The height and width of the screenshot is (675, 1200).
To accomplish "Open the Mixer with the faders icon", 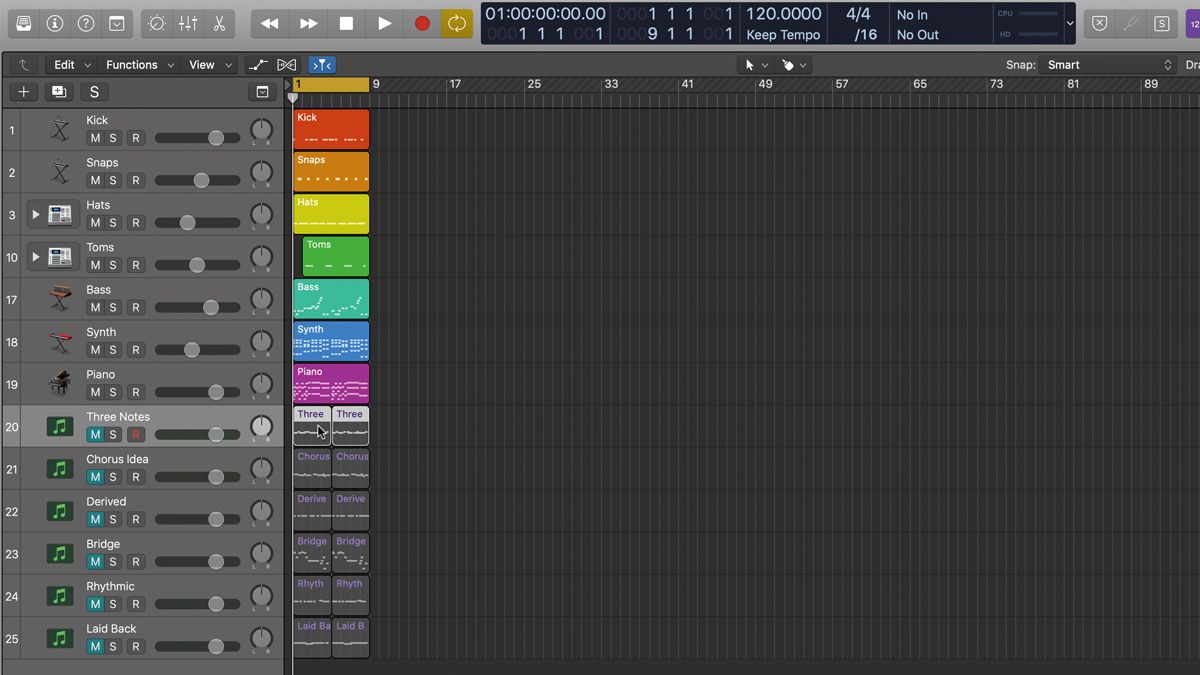I will pyautogui.click(x=188, y=22).
